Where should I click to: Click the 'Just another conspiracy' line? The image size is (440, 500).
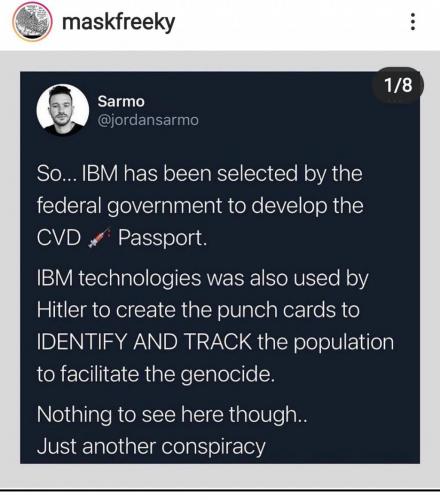pyautogui.click(x=151, y=447)
